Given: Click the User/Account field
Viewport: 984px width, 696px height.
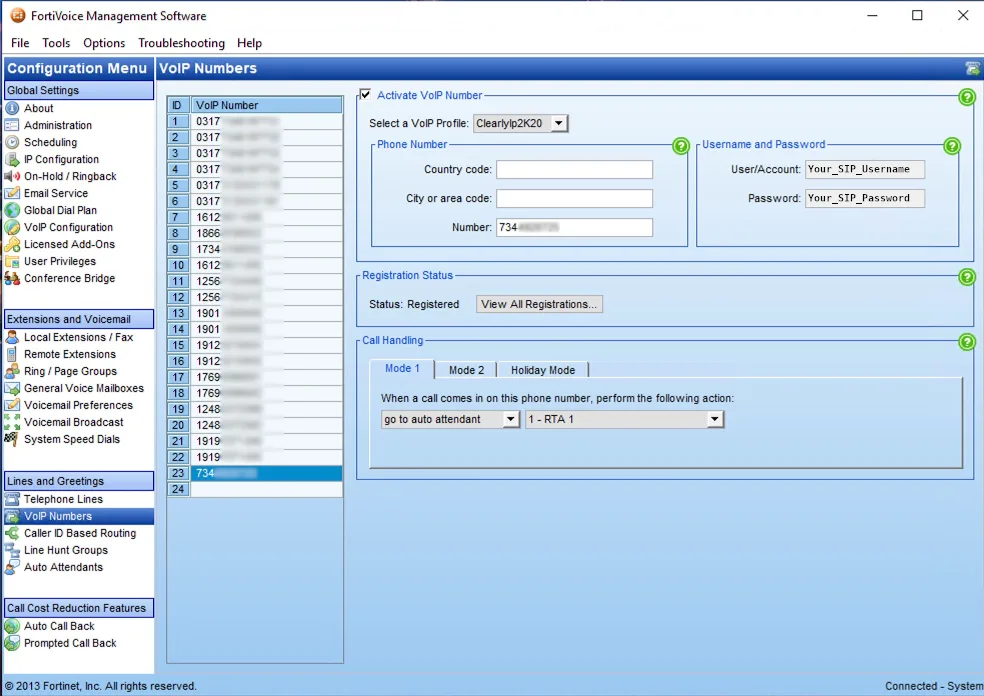Looking at the screenshot, I should [x=865, y=169].
